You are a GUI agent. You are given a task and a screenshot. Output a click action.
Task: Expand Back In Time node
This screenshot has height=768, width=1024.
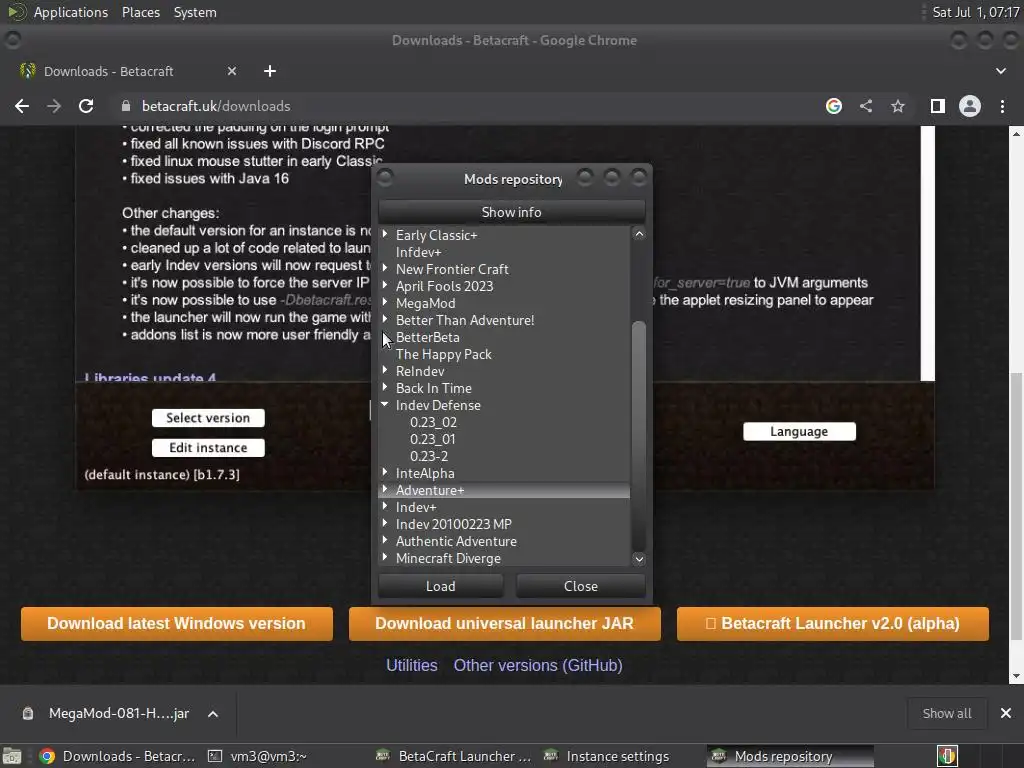(385, 387)
